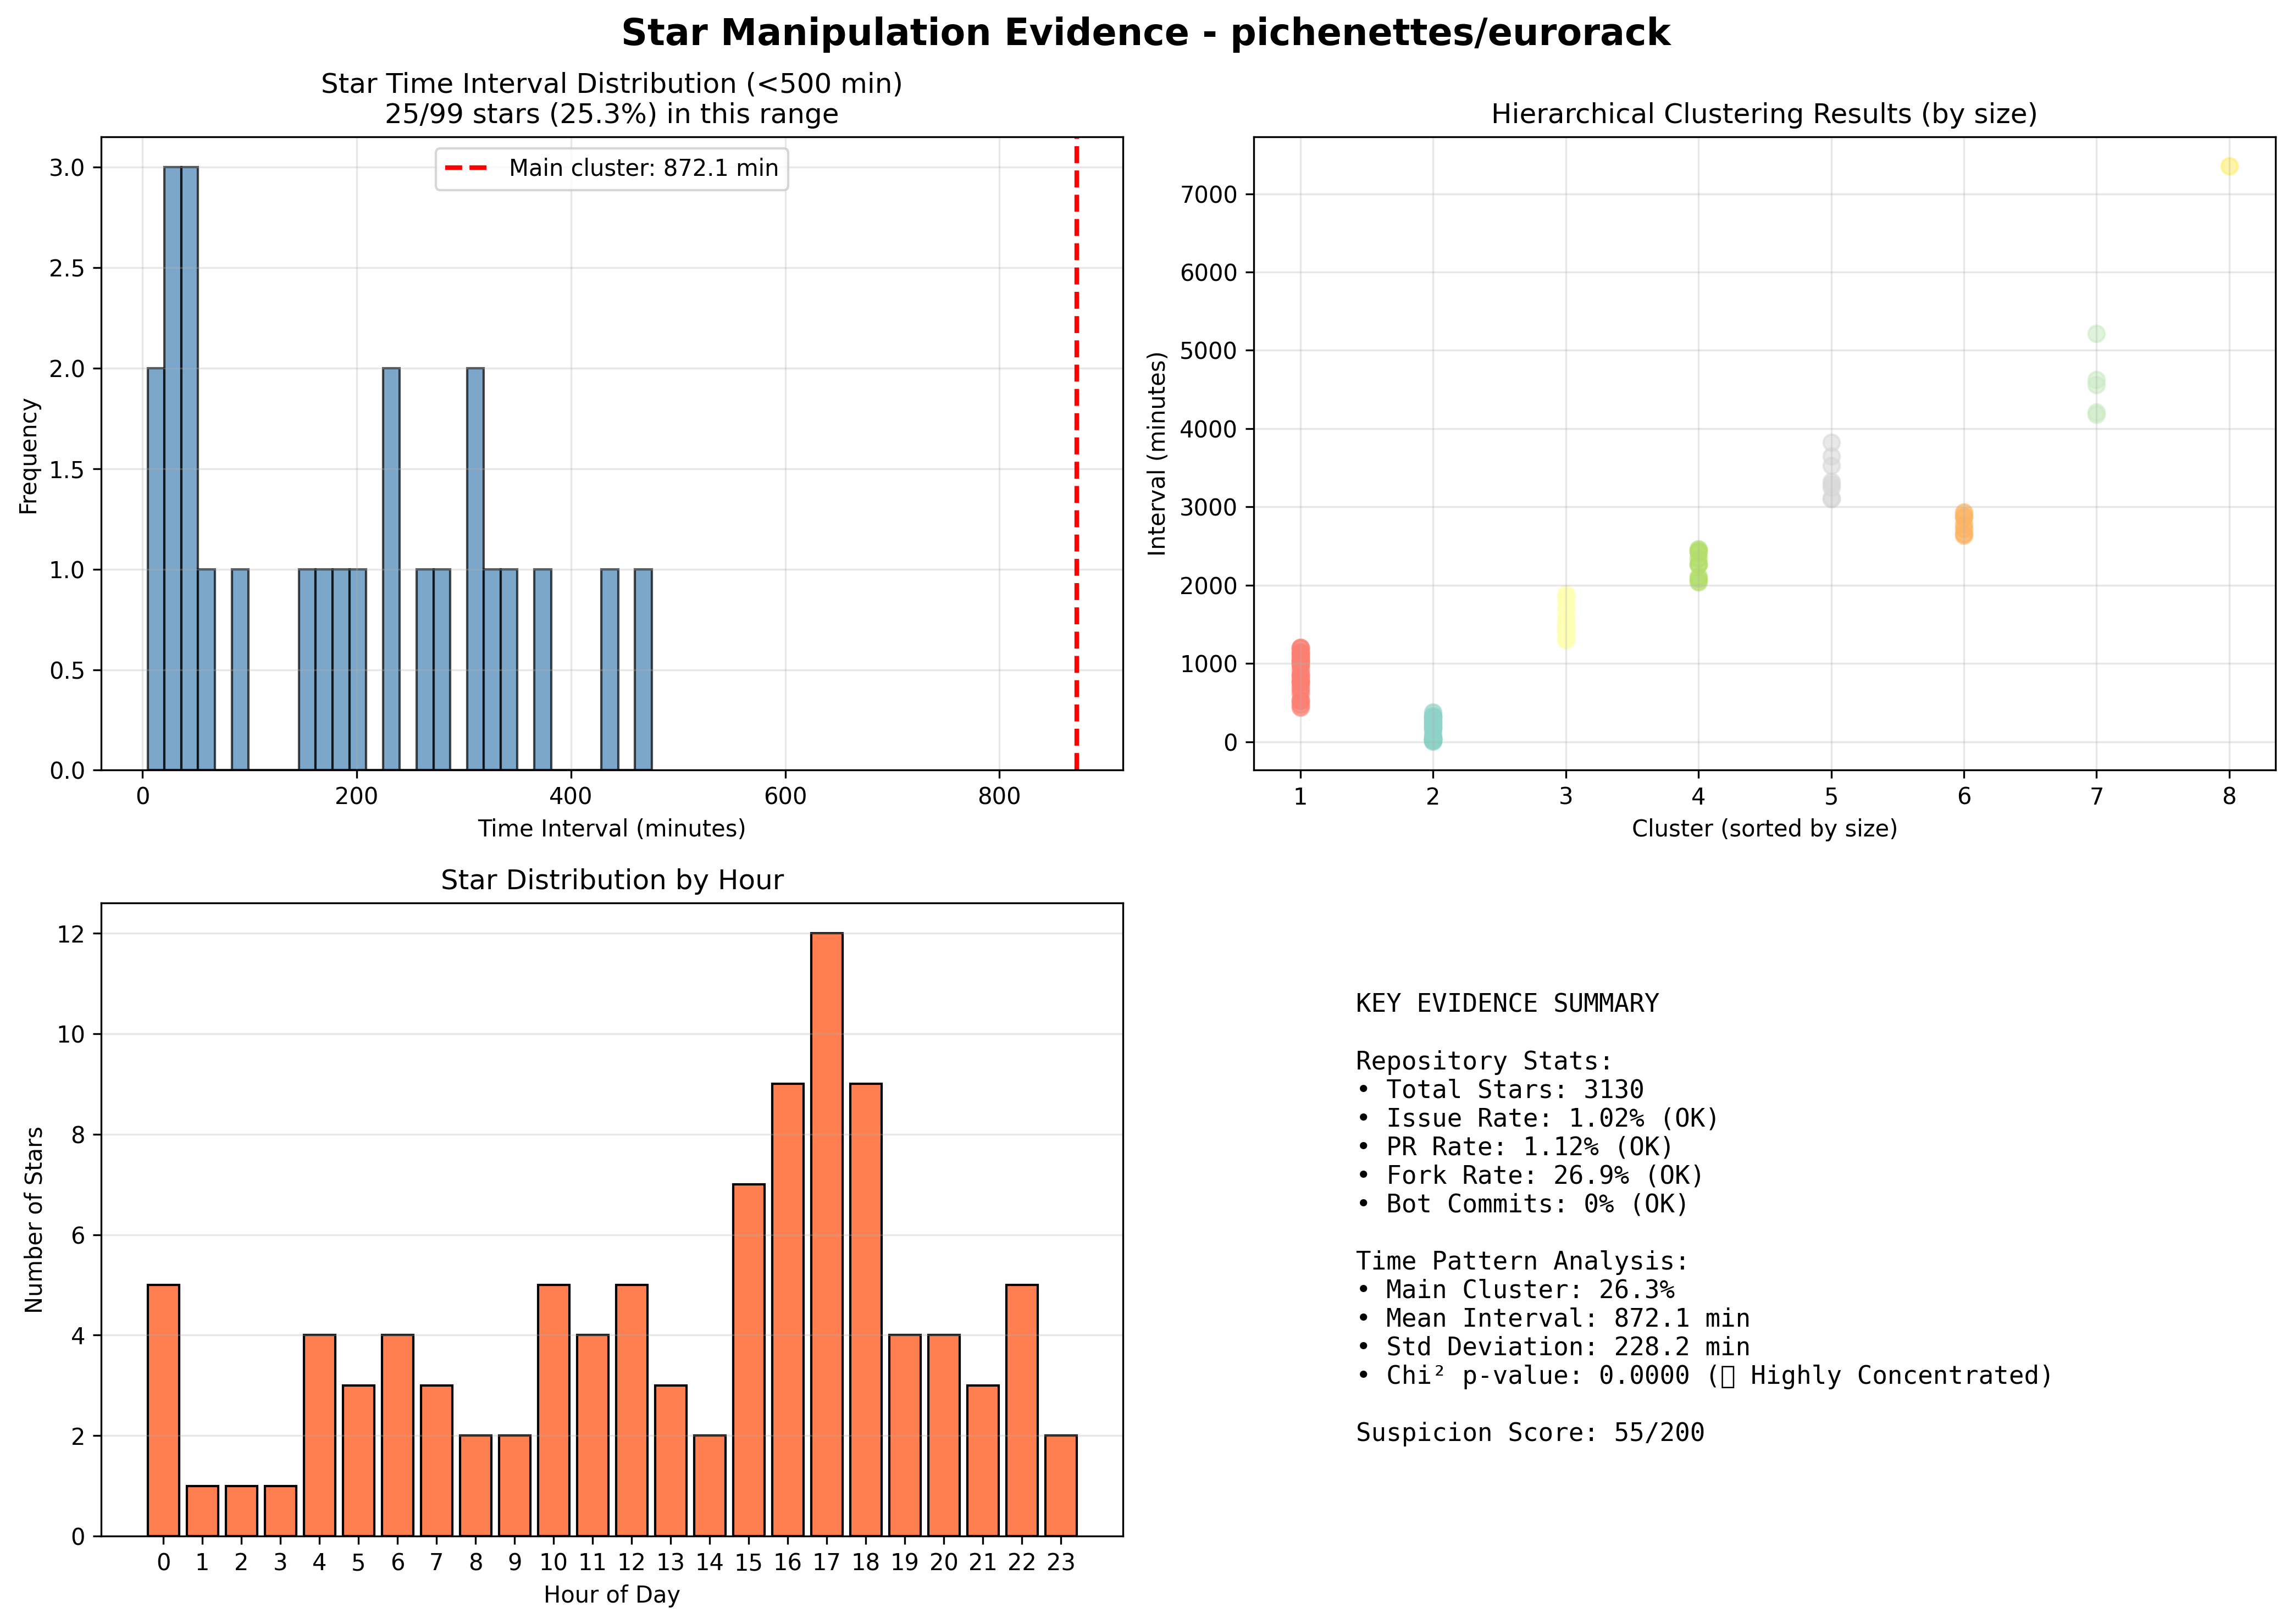
Task: Click the yellow outlier point in cluster 8
Action: [2229, 166]
